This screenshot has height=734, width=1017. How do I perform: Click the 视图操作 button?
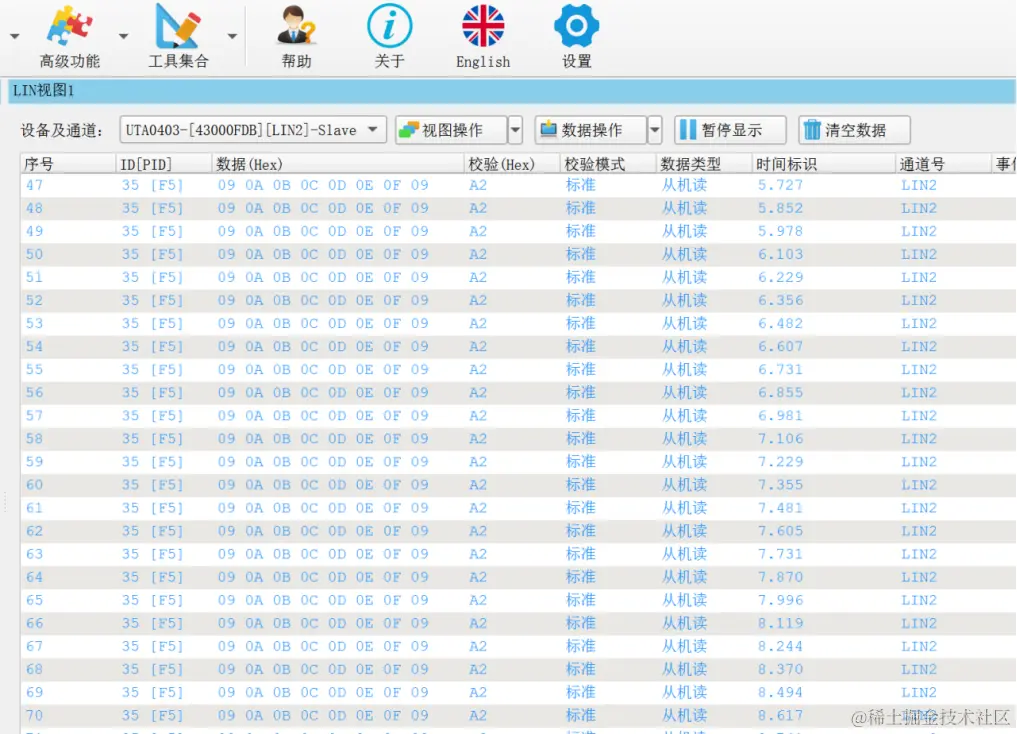coord(451,130)
